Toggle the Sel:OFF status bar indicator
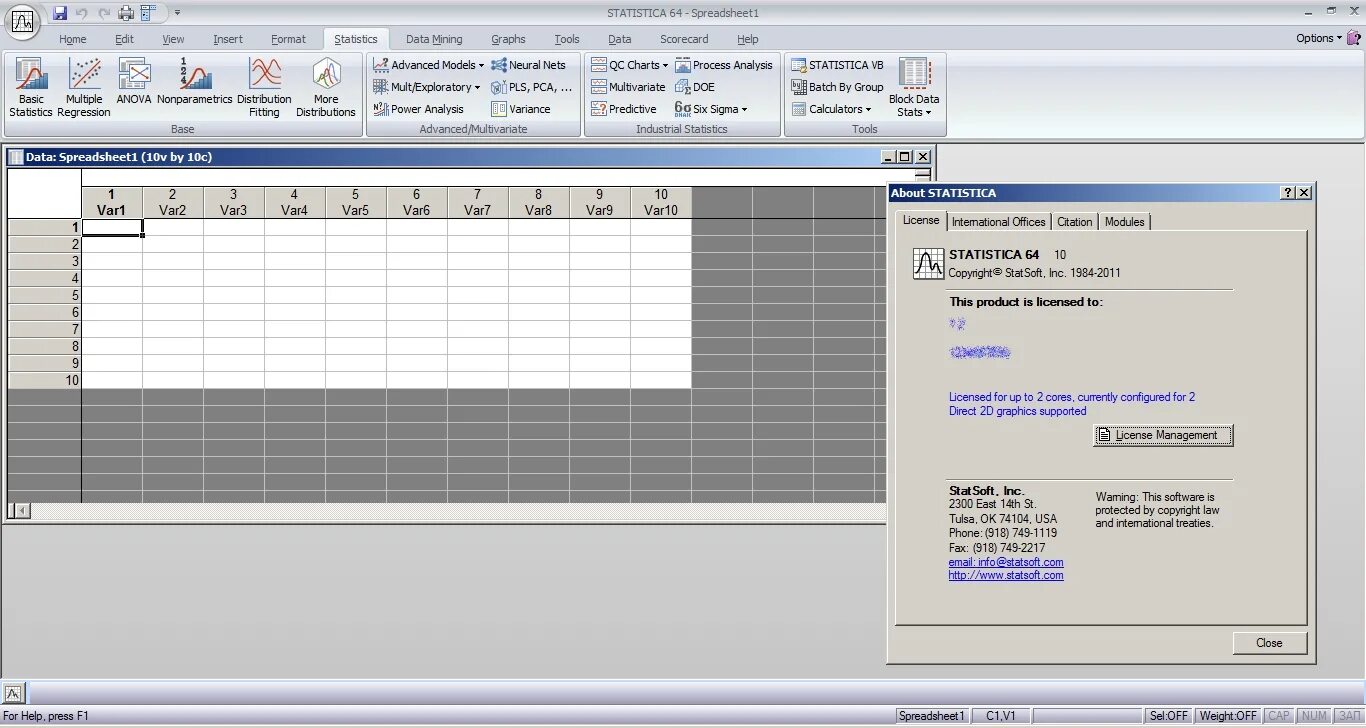This screenshot has width=1366, height=728. click(x=1169, y=716)
